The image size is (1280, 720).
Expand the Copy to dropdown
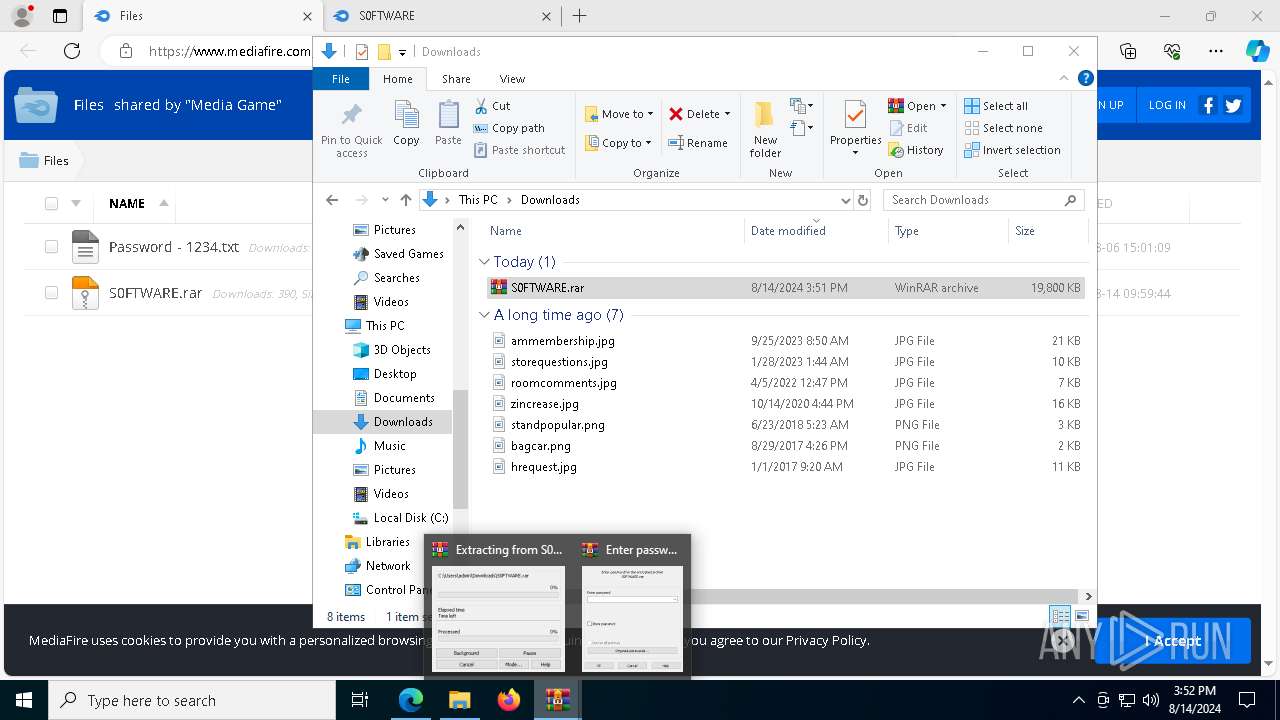(x=650, y=143)
